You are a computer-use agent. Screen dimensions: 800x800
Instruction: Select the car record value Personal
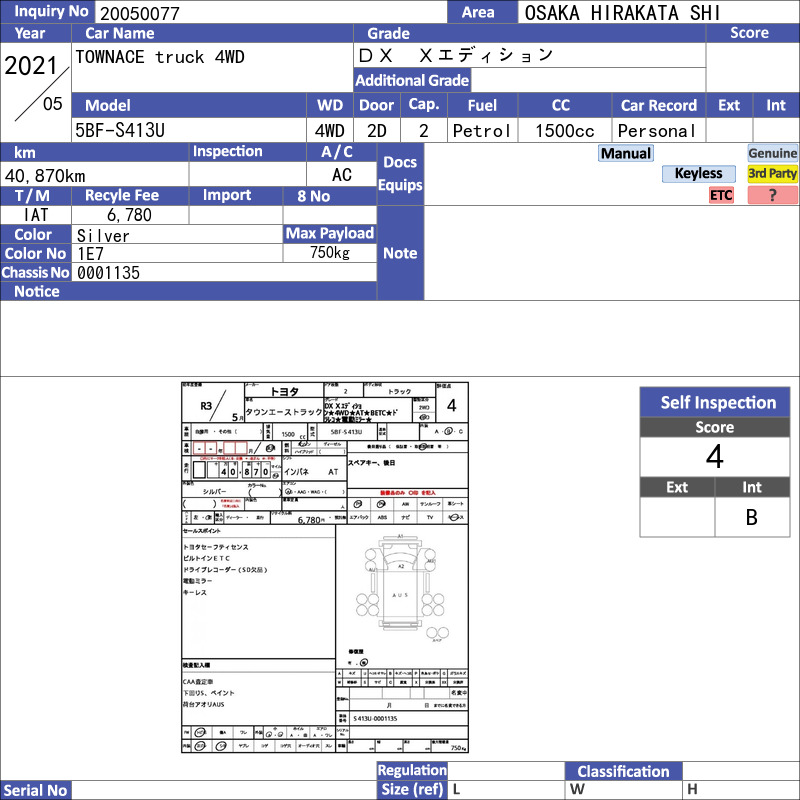tap(656, 131)
